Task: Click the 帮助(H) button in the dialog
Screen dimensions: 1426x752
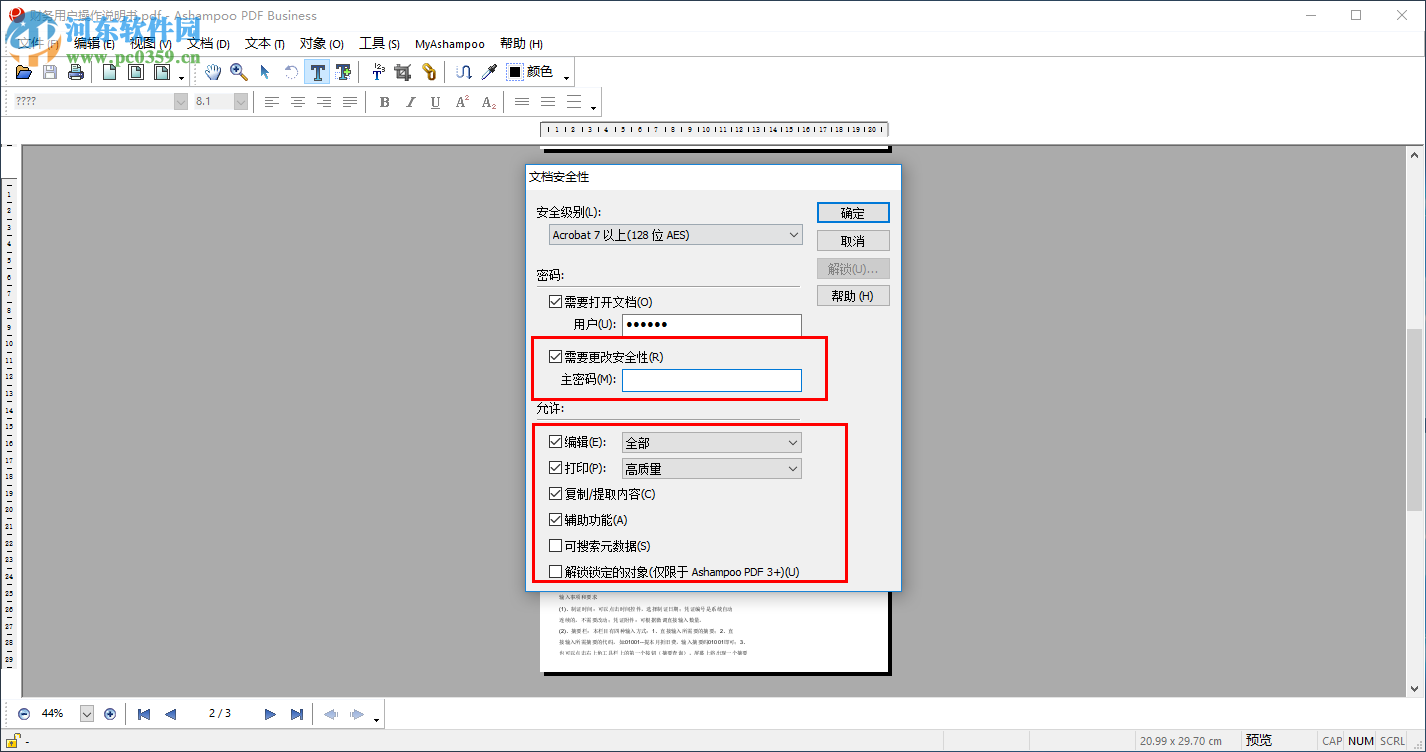Action: click(853, 295)
